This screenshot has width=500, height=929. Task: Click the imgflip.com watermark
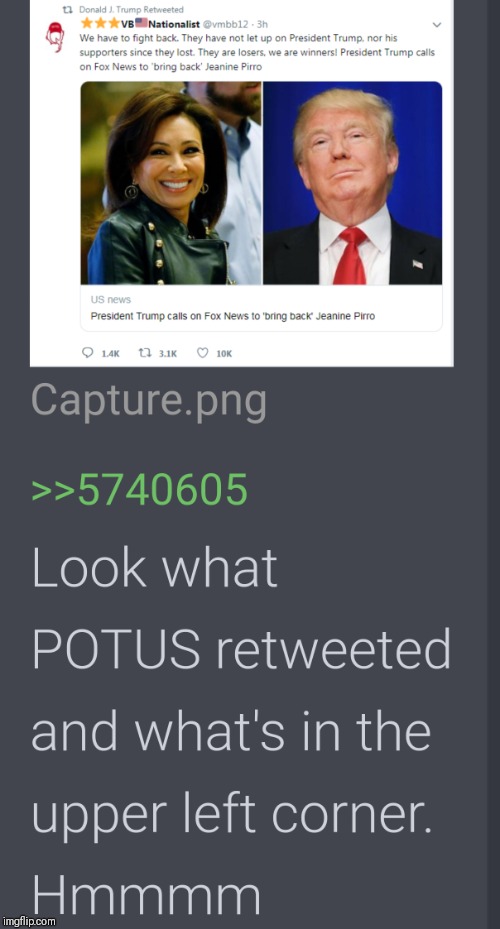29,921
